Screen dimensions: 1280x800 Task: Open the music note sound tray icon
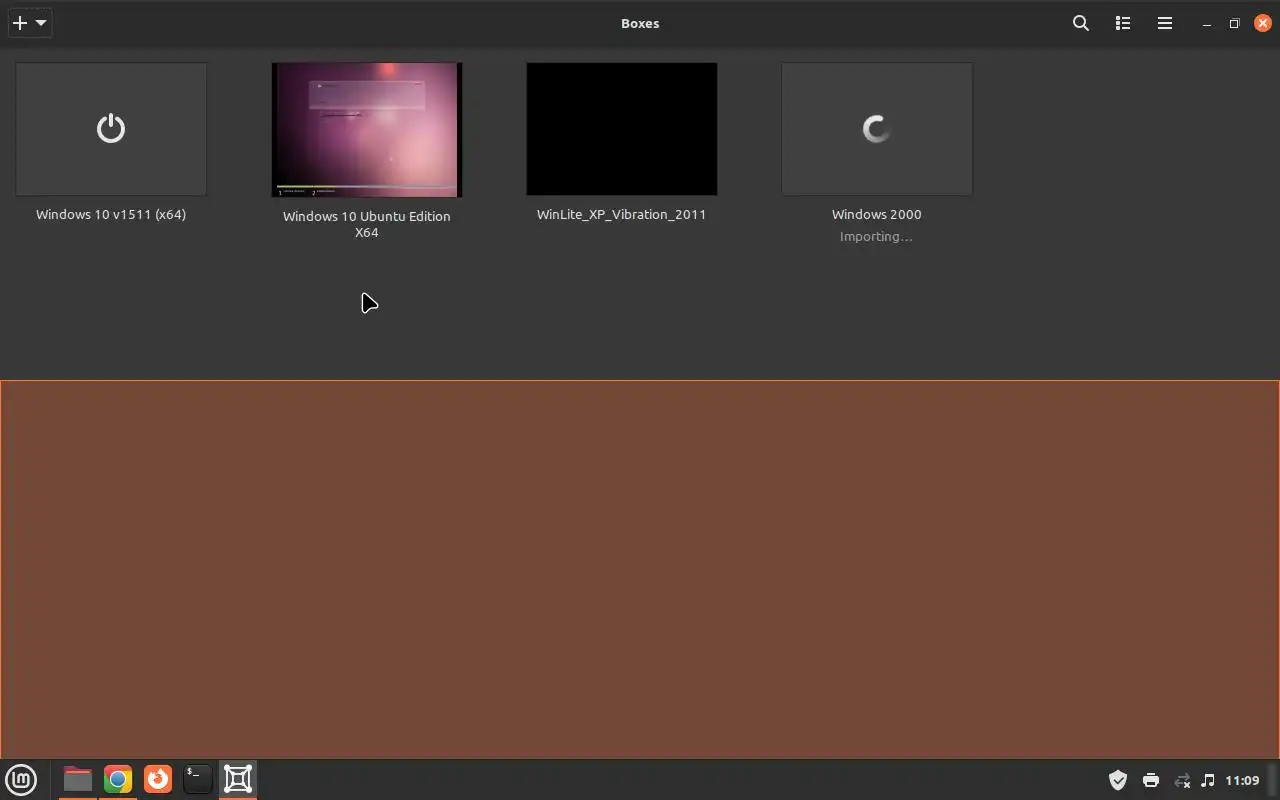point(1208,780)
